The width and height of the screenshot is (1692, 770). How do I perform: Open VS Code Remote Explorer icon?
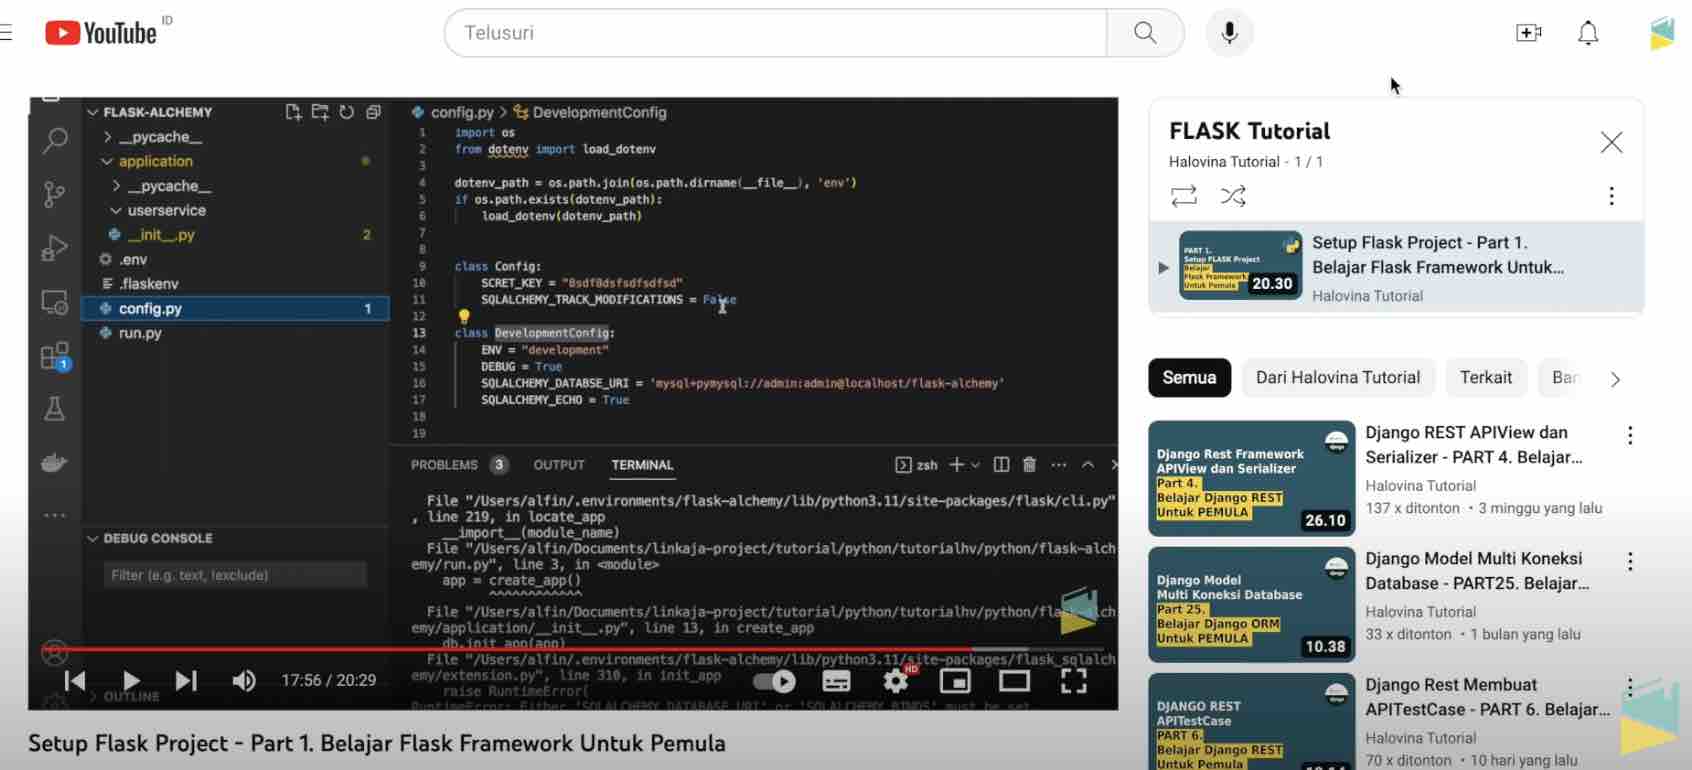click(55, 302)
